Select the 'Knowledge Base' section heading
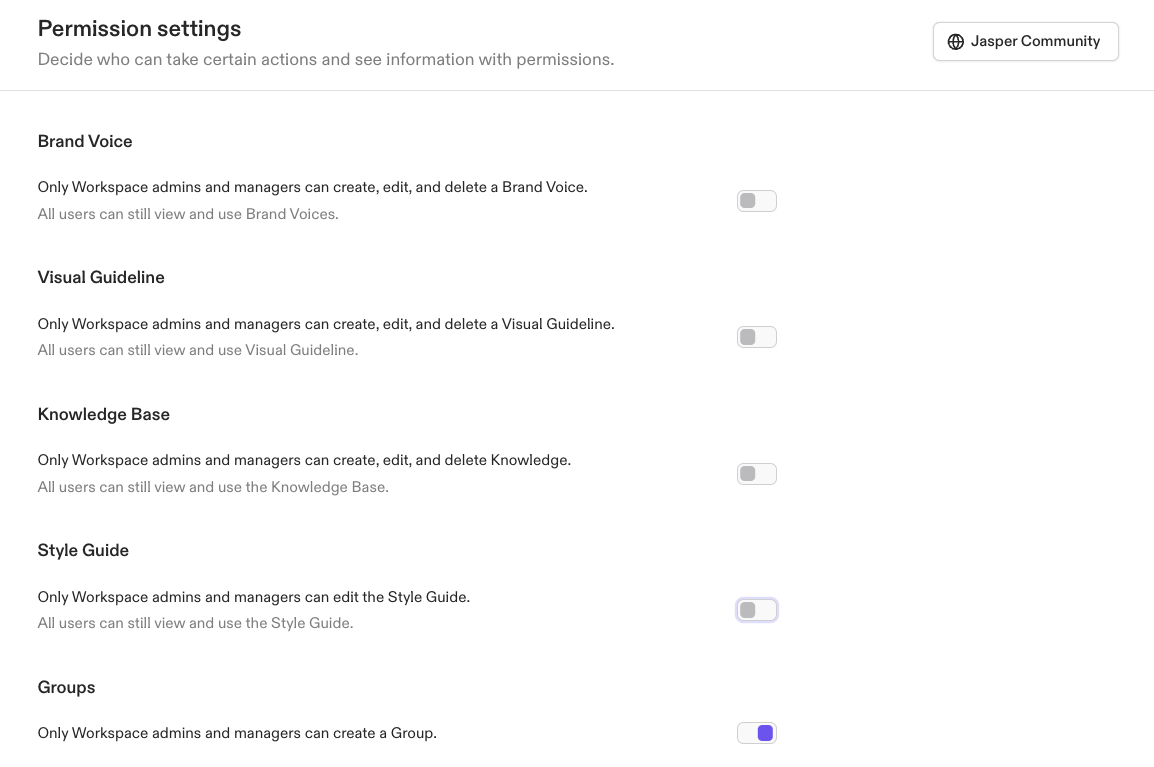 tap(104, 414)
